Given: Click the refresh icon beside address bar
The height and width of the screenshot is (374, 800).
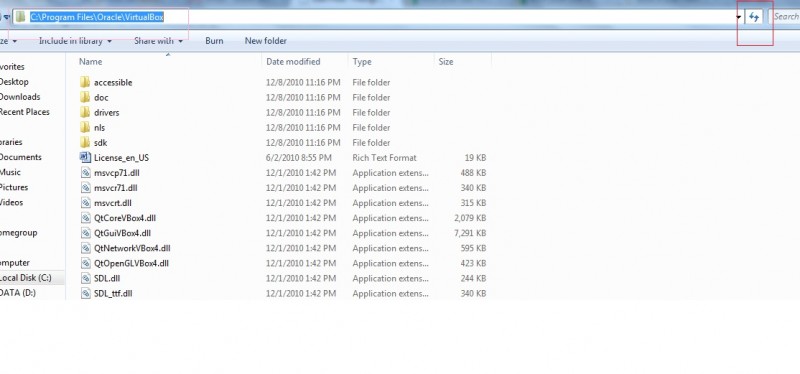Looking at the screenshot, I should (754, 17).
